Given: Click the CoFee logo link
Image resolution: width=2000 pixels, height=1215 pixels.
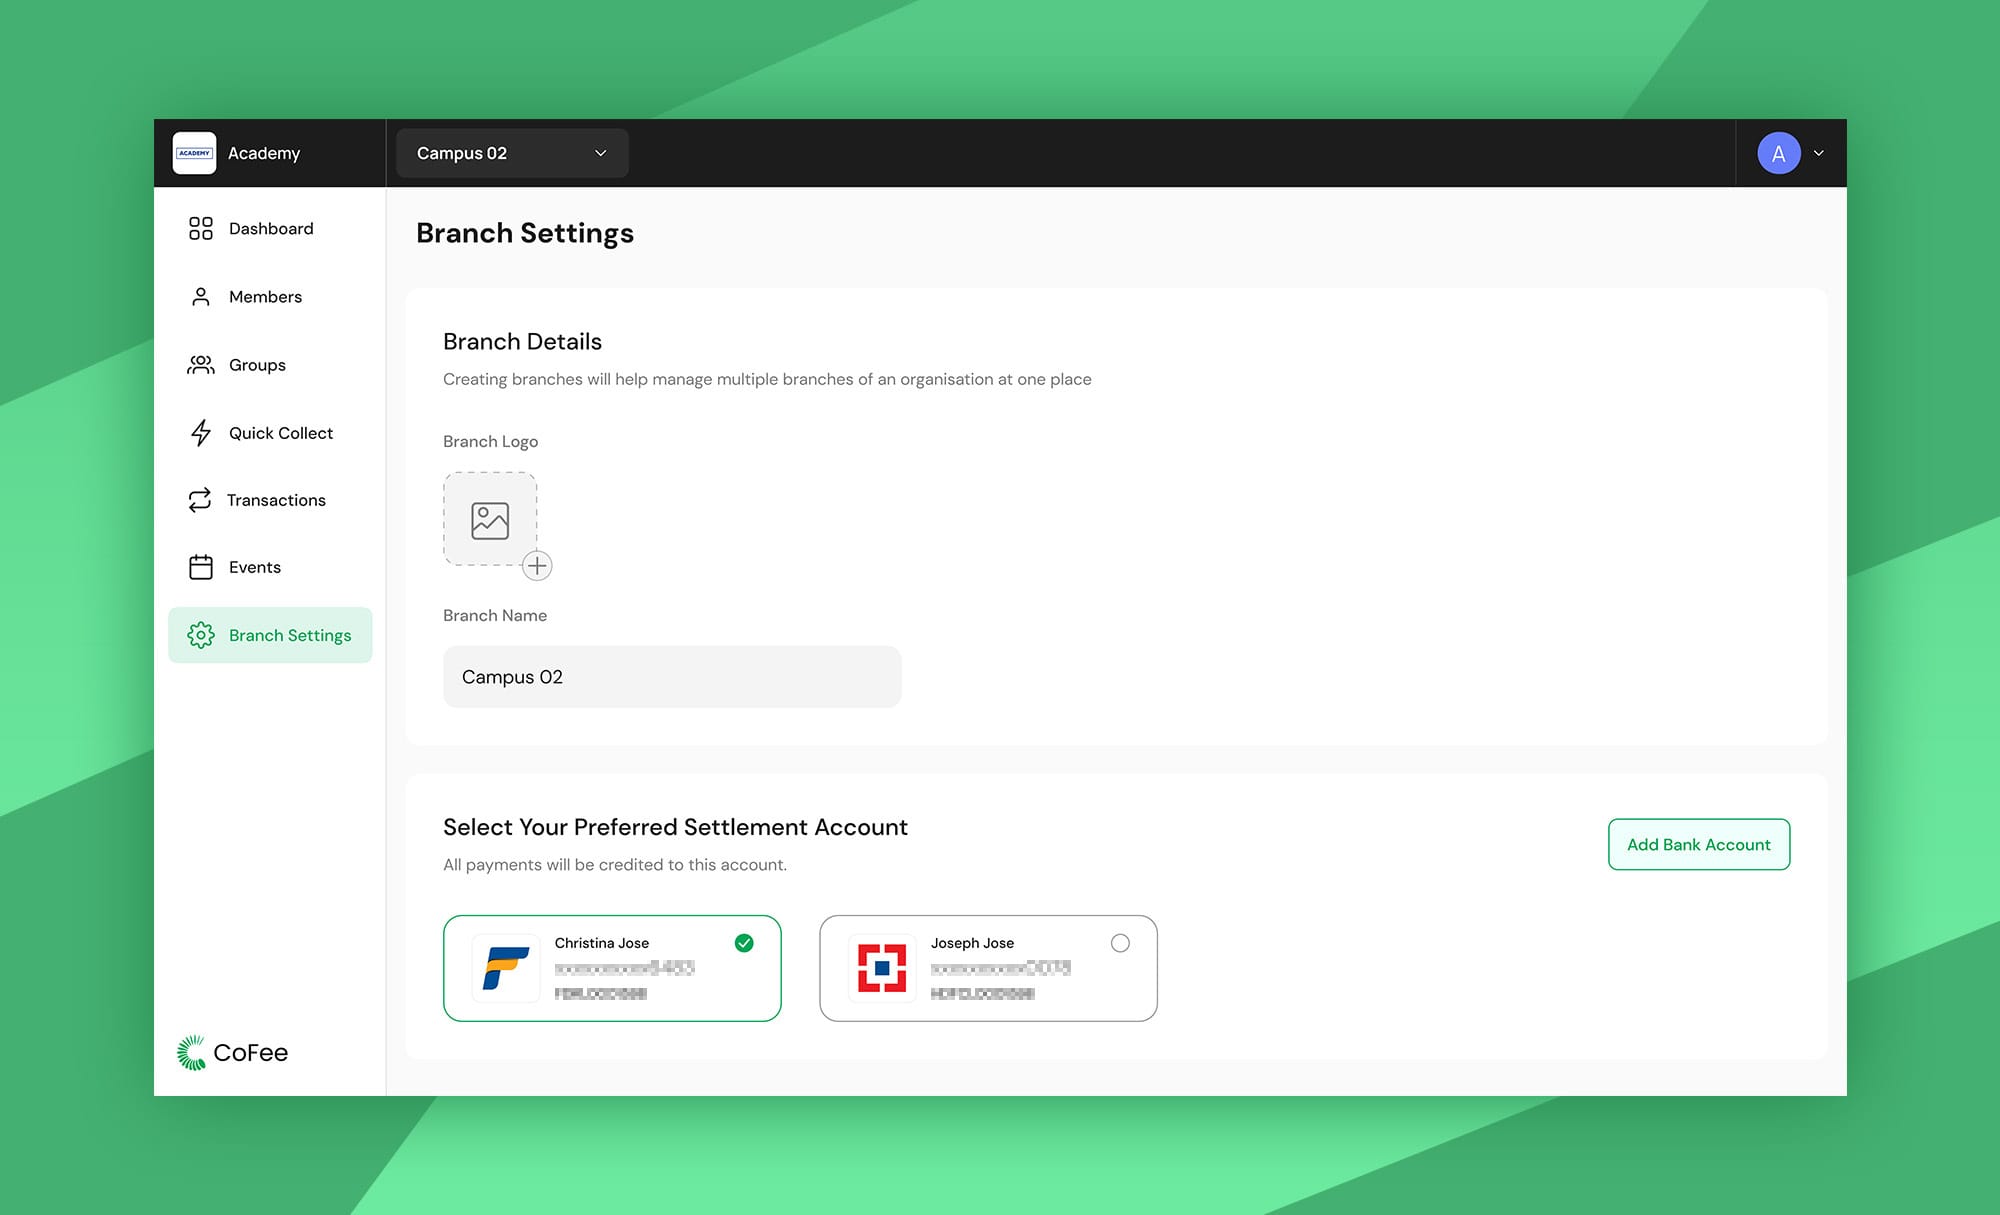Looking at the screenshot, I should point(232,1053).
